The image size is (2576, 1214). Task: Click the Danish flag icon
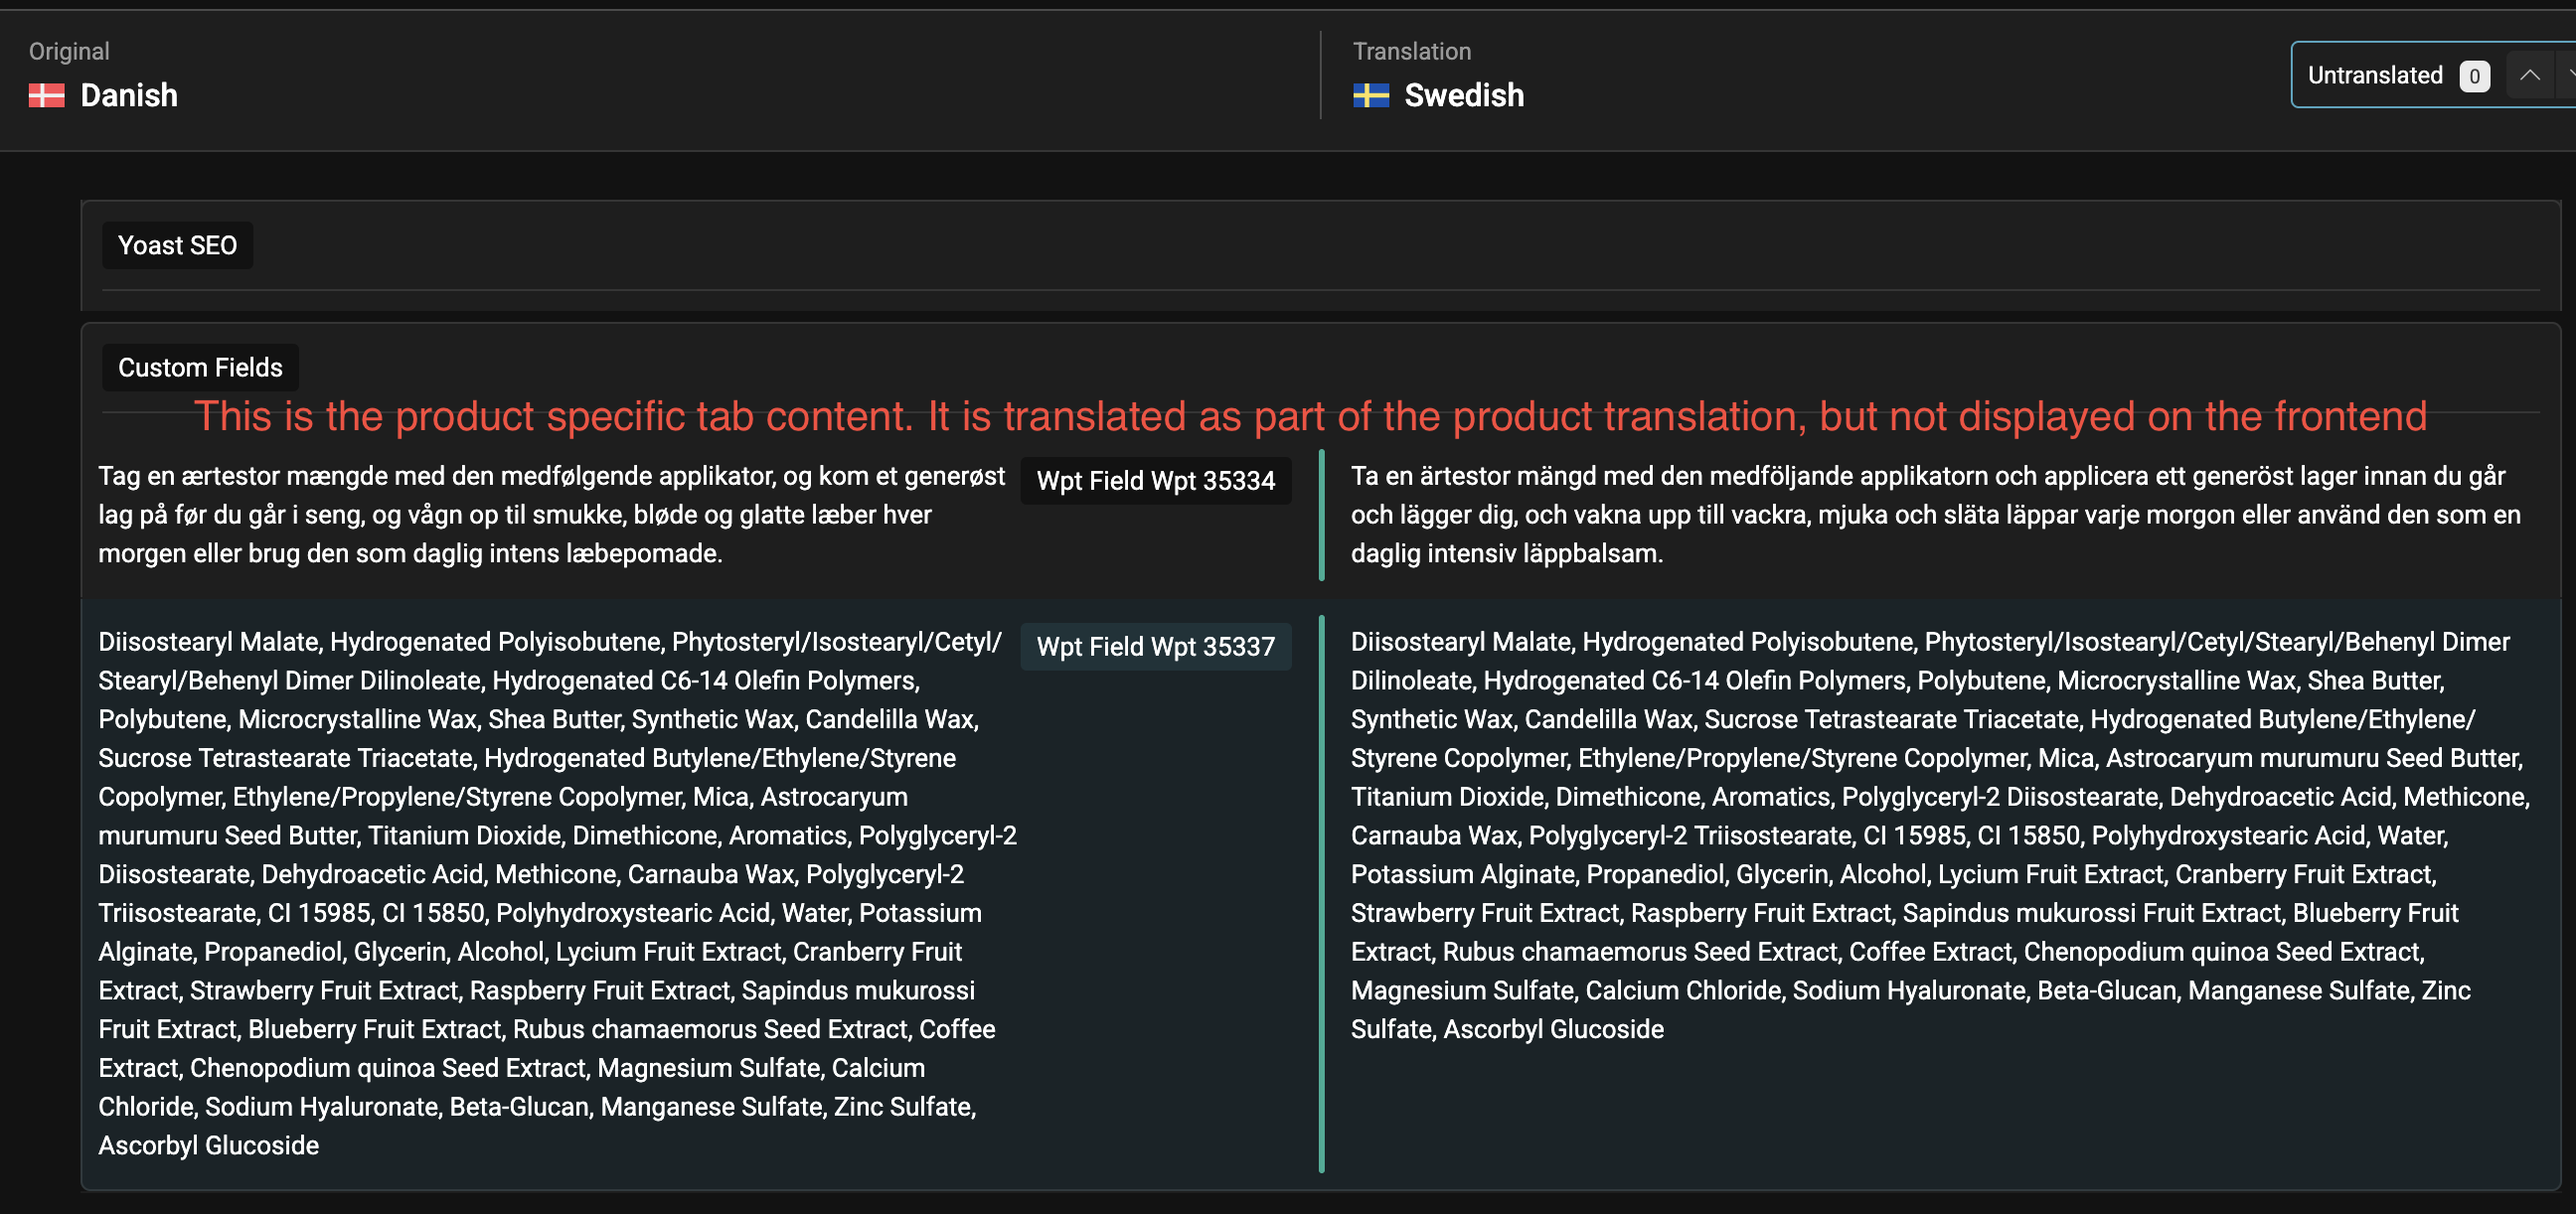click(46, 95)
